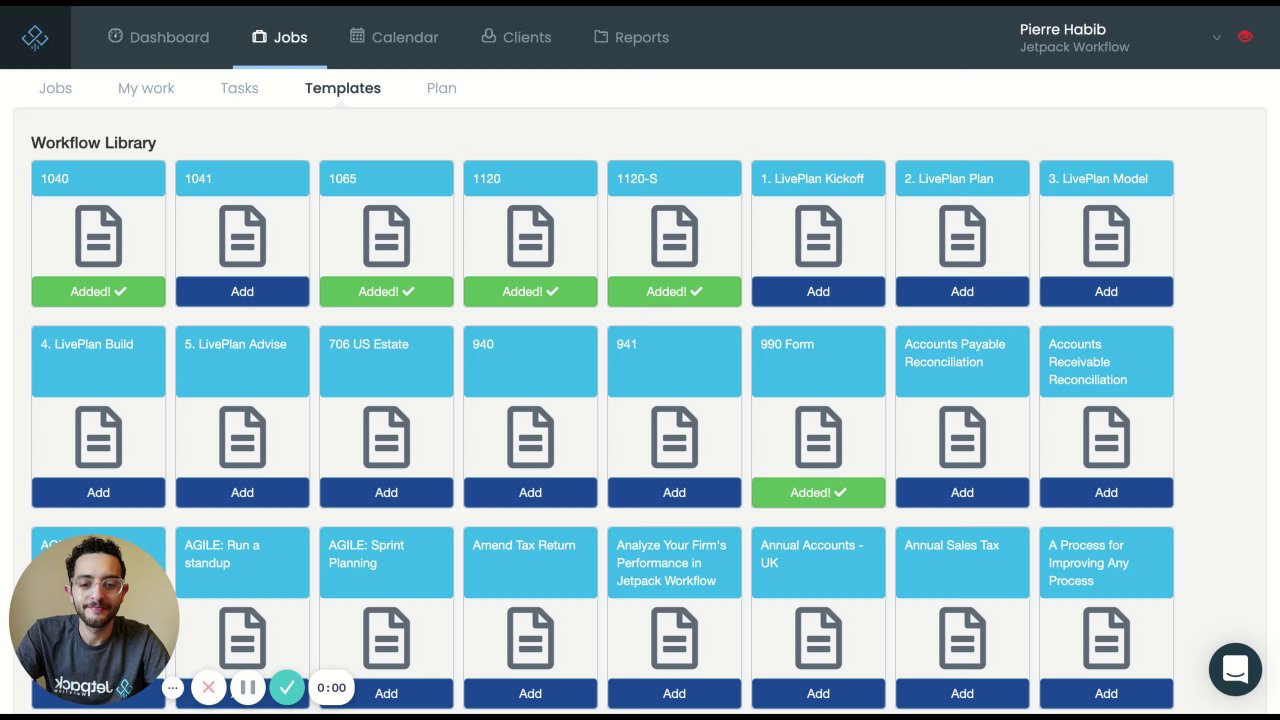The height and width of the screenshot is (720, 1280).
Task: Go to Calendar in the top navigation
Action: click(394, 37)
